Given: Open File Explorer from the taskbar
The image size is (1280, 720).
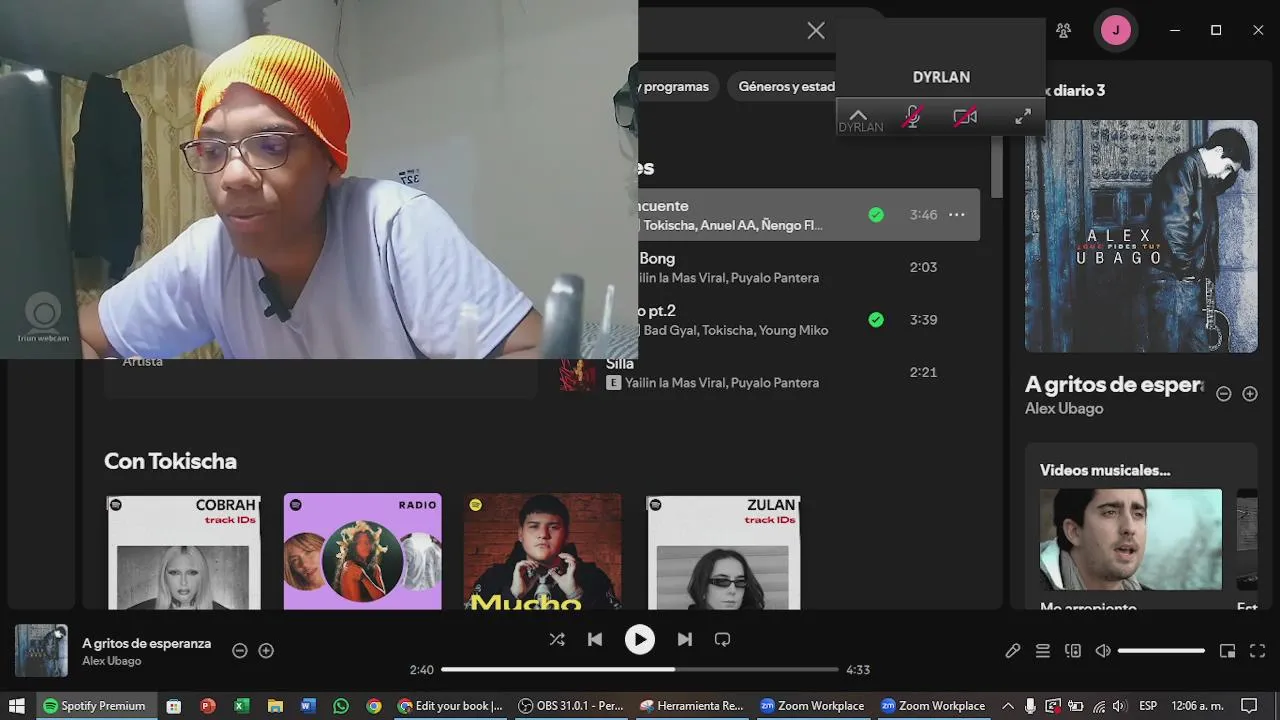Looking at the screenshot, I should [x=275, y=706].
